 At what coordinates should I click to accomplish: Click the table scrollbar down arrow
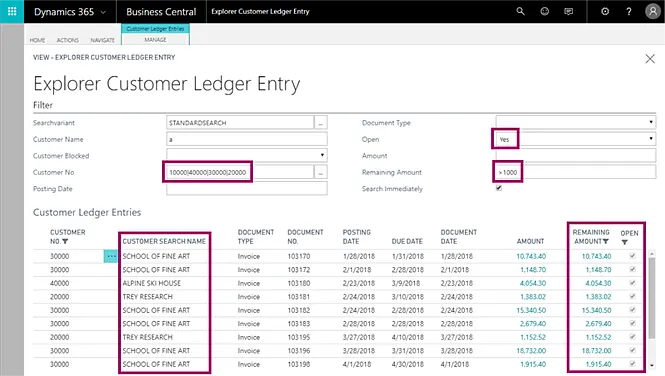(x=652, y=365)
